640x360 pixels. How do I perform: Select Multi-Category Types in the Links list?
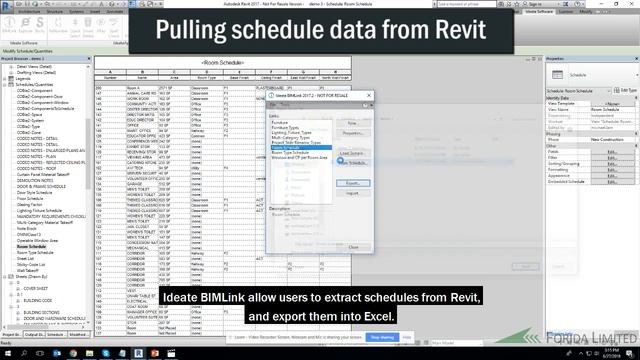click(291, 138)
